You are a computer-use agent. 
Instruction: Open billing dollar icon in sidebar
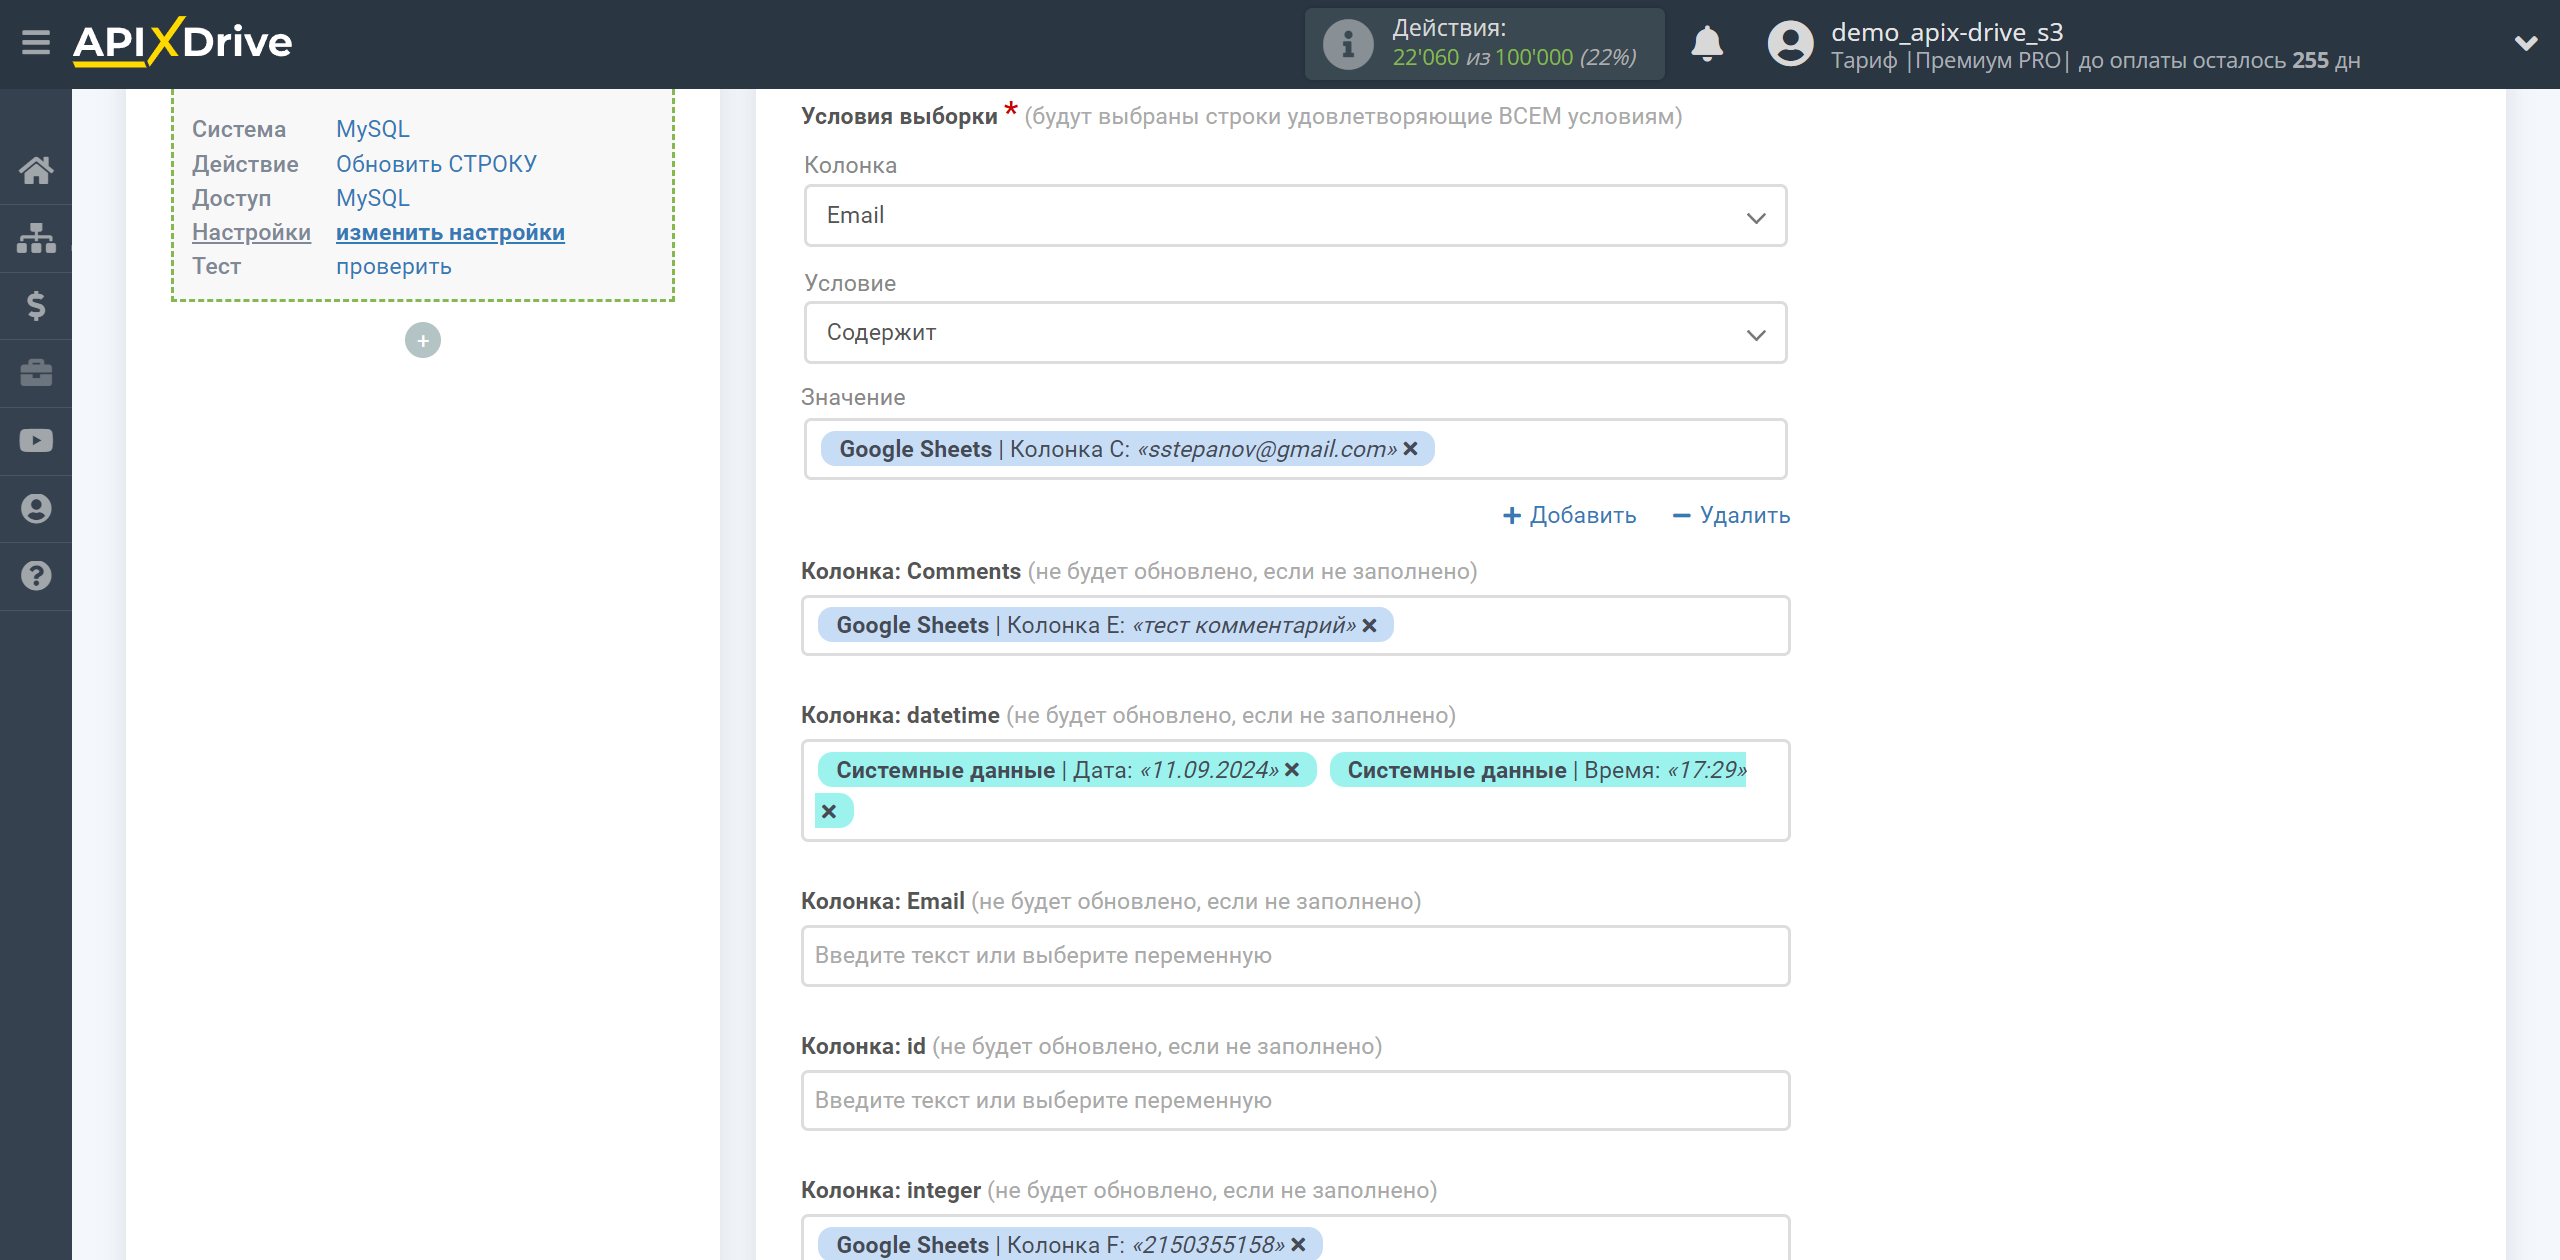tap(36, 305)
